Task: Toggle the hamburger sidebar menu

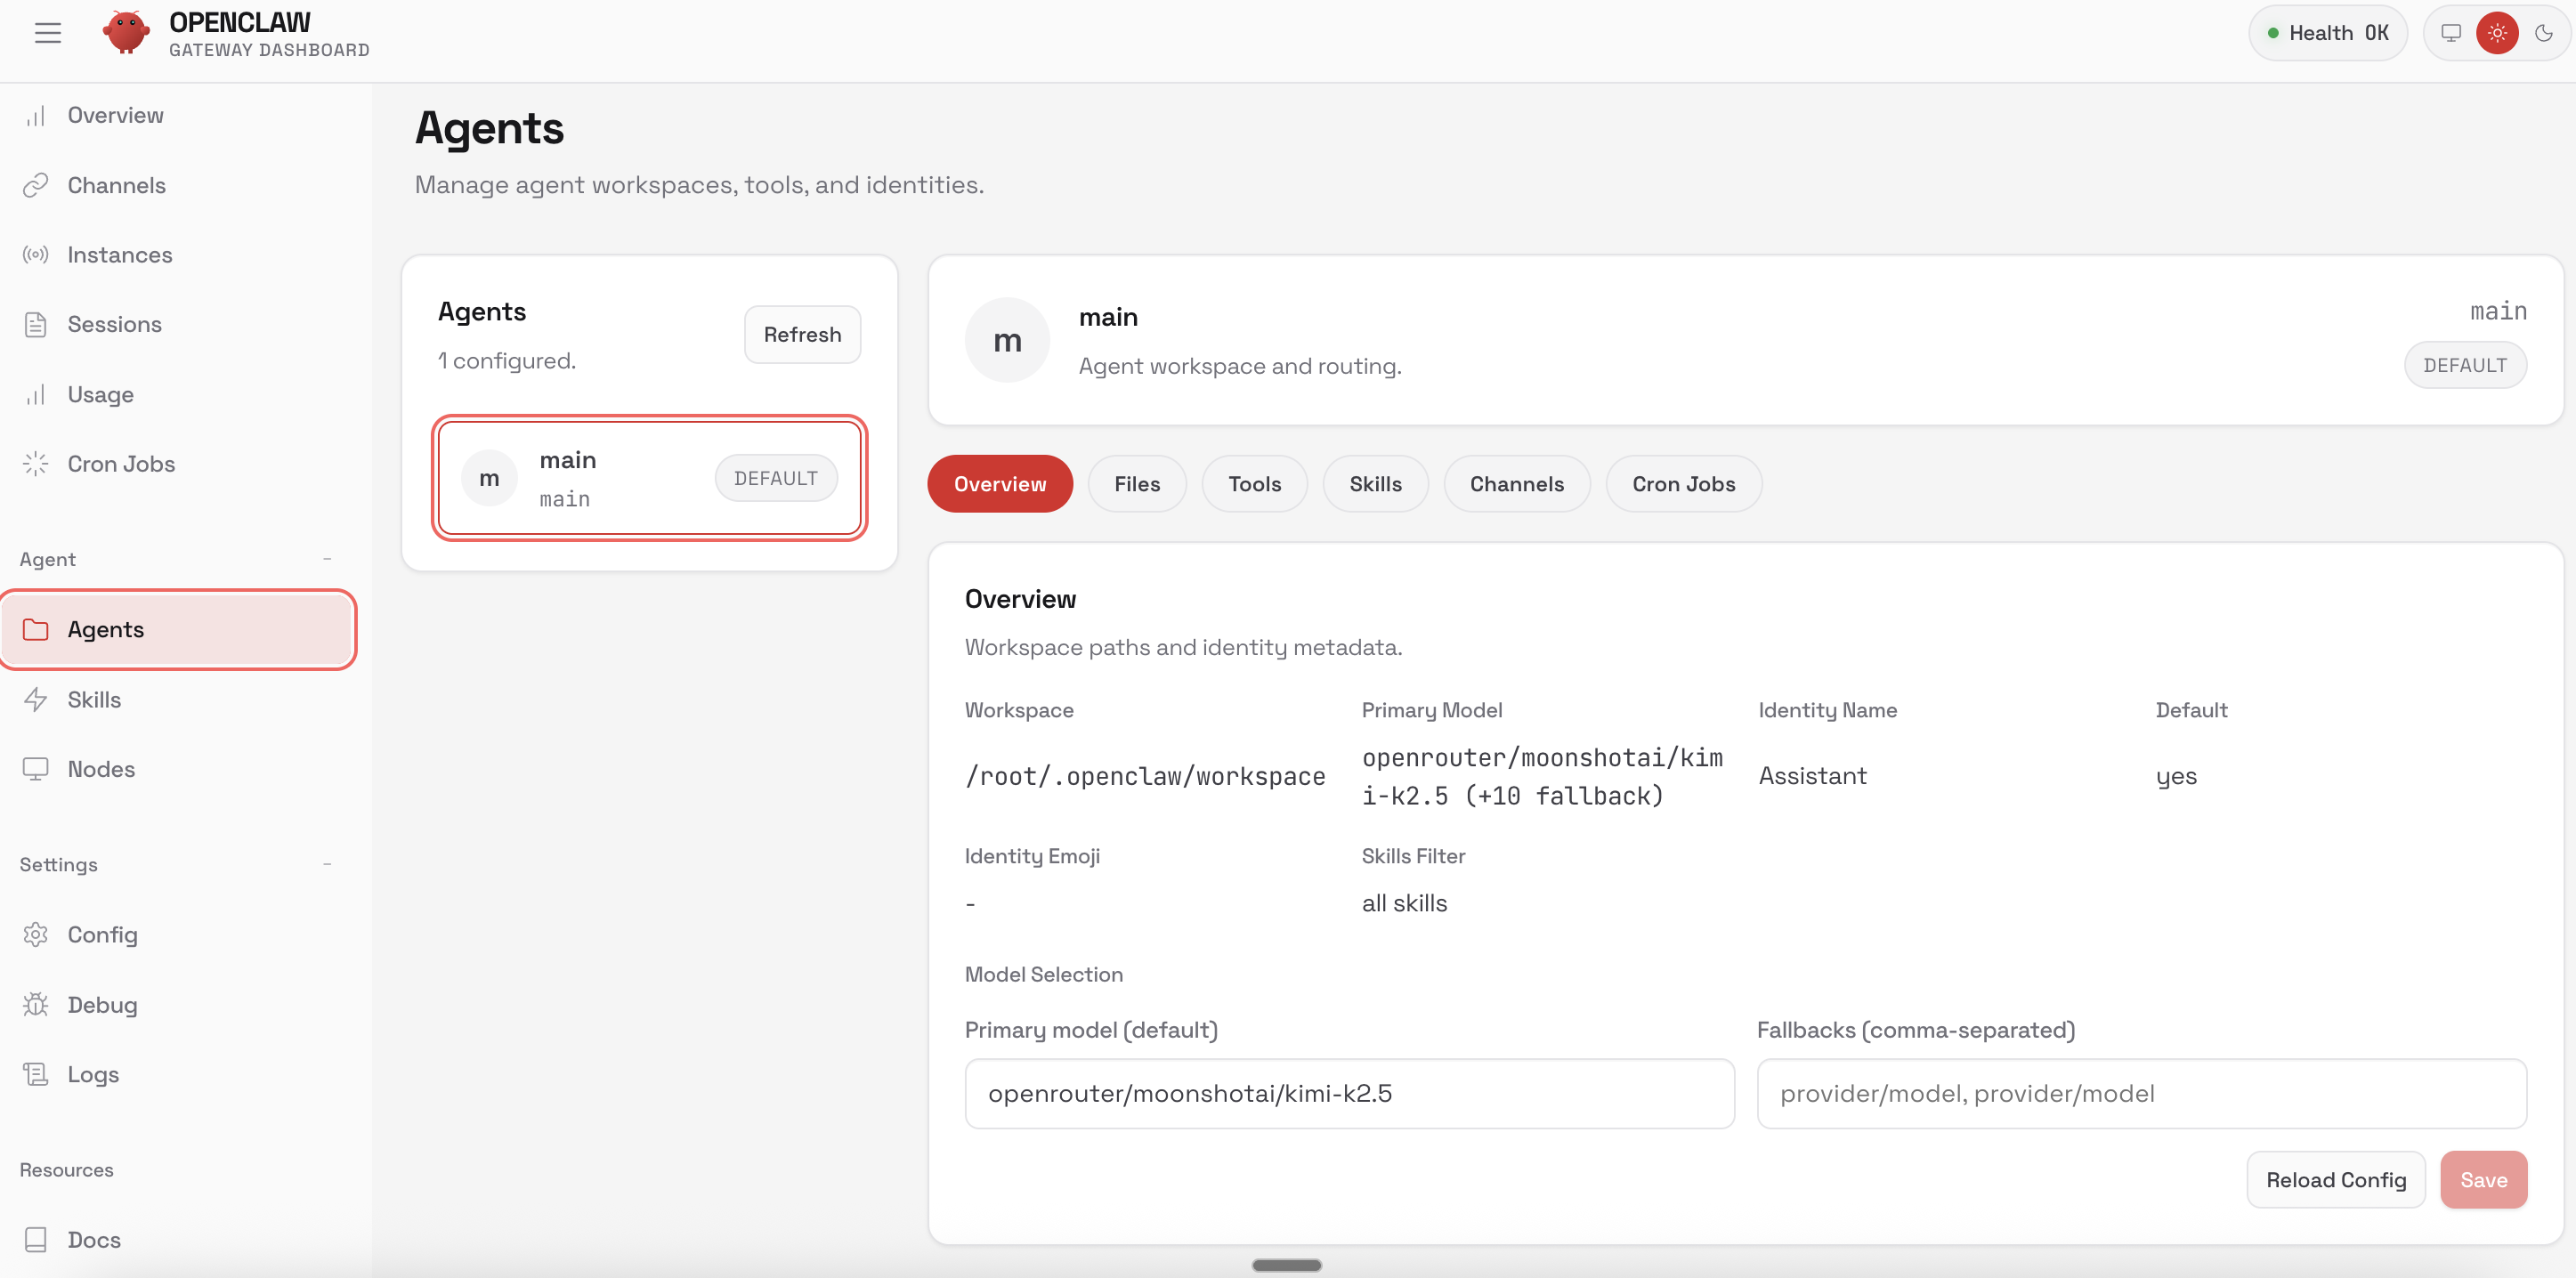Action: 48,33
